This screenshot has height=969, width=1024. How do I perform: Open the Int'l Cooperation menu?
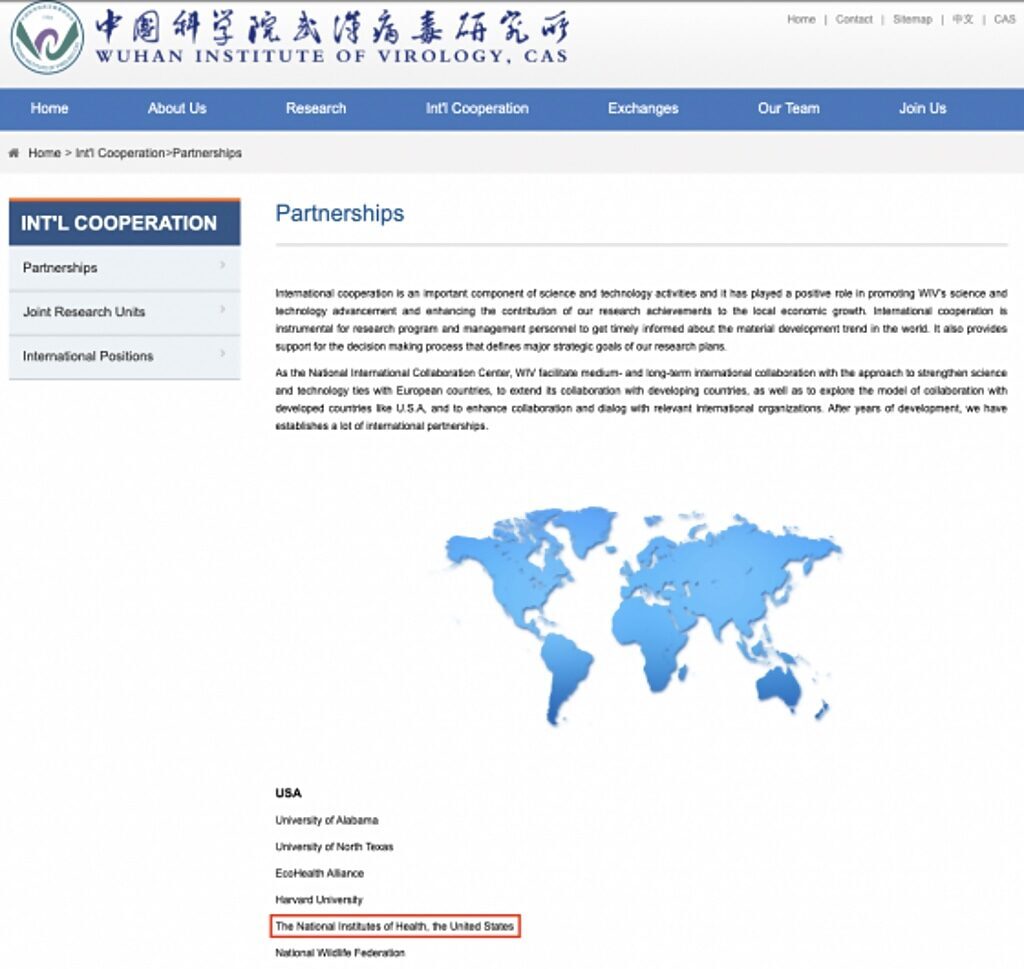pyautogui.click(x=477, y=108)
